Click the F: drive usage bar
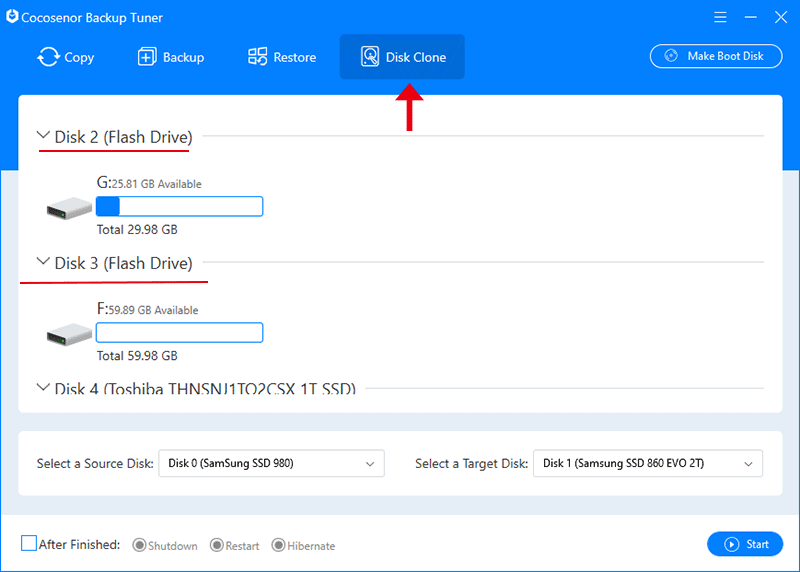The height and width of the screenshot is (572, 800). click(x=180, y=332)
